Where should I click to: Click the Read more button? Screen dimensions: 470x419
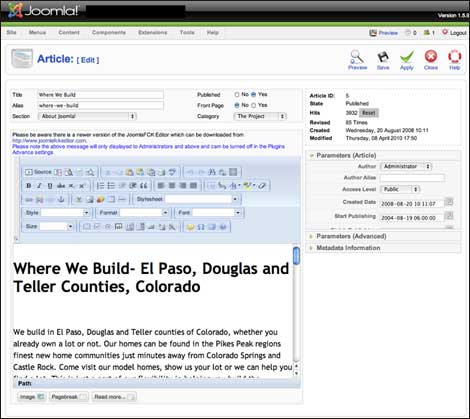(114, 397)
